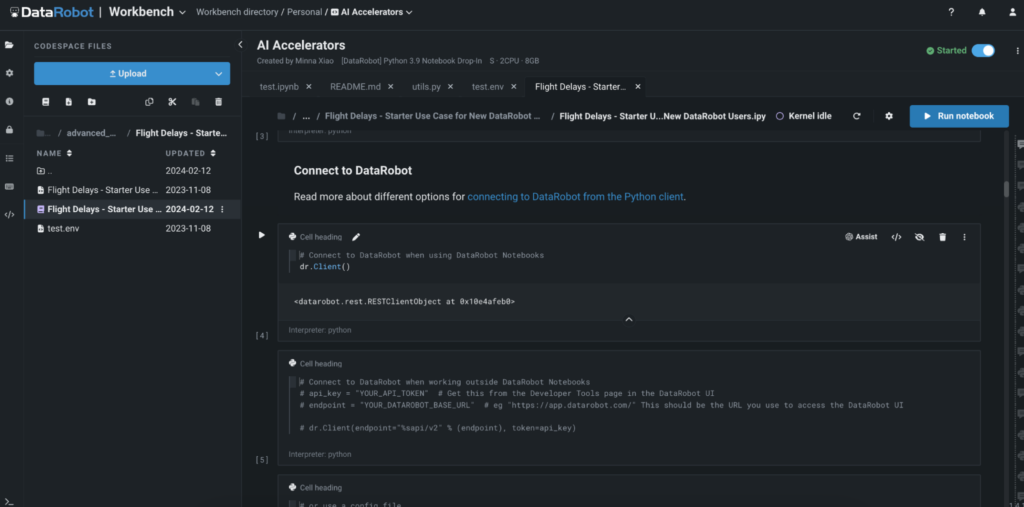Switch to the test.env tab
This screenshot has width=1024, height=507.
(x=488, y=86)
